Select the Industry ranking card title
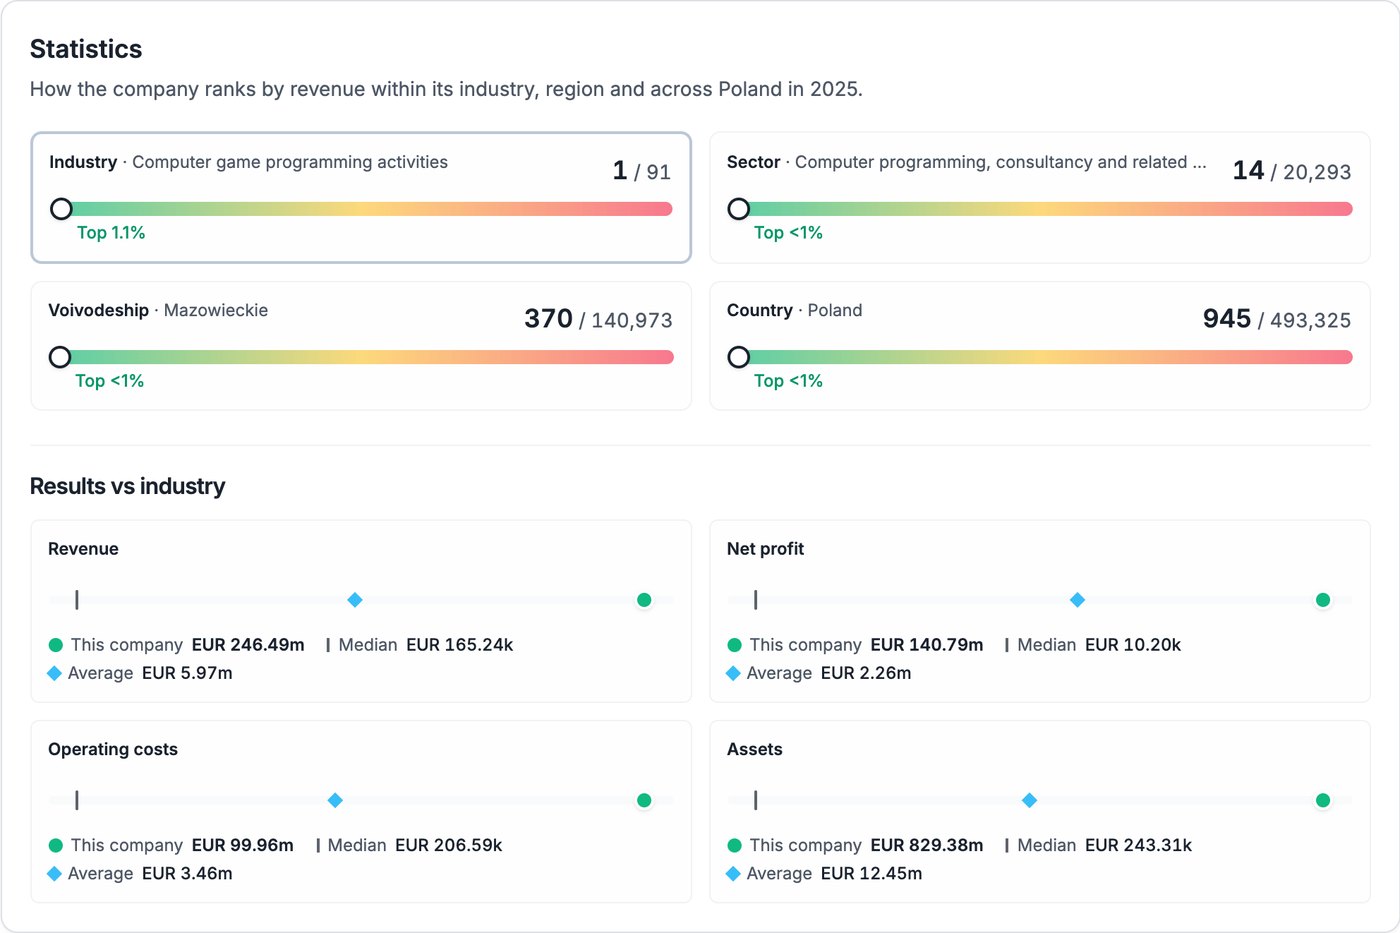1400x933 pixels. pyautogui.click(x=248, y=162)
